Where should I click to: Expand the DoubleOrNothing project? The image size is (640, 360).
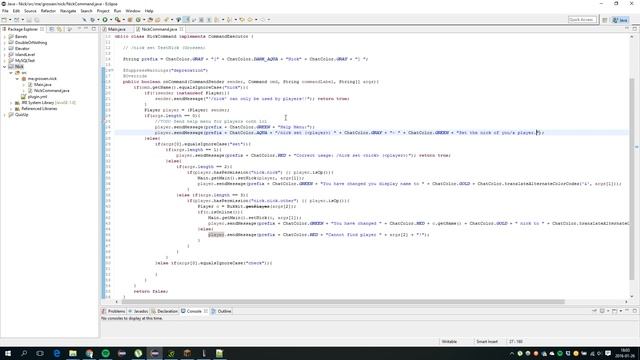pos(4,42)
